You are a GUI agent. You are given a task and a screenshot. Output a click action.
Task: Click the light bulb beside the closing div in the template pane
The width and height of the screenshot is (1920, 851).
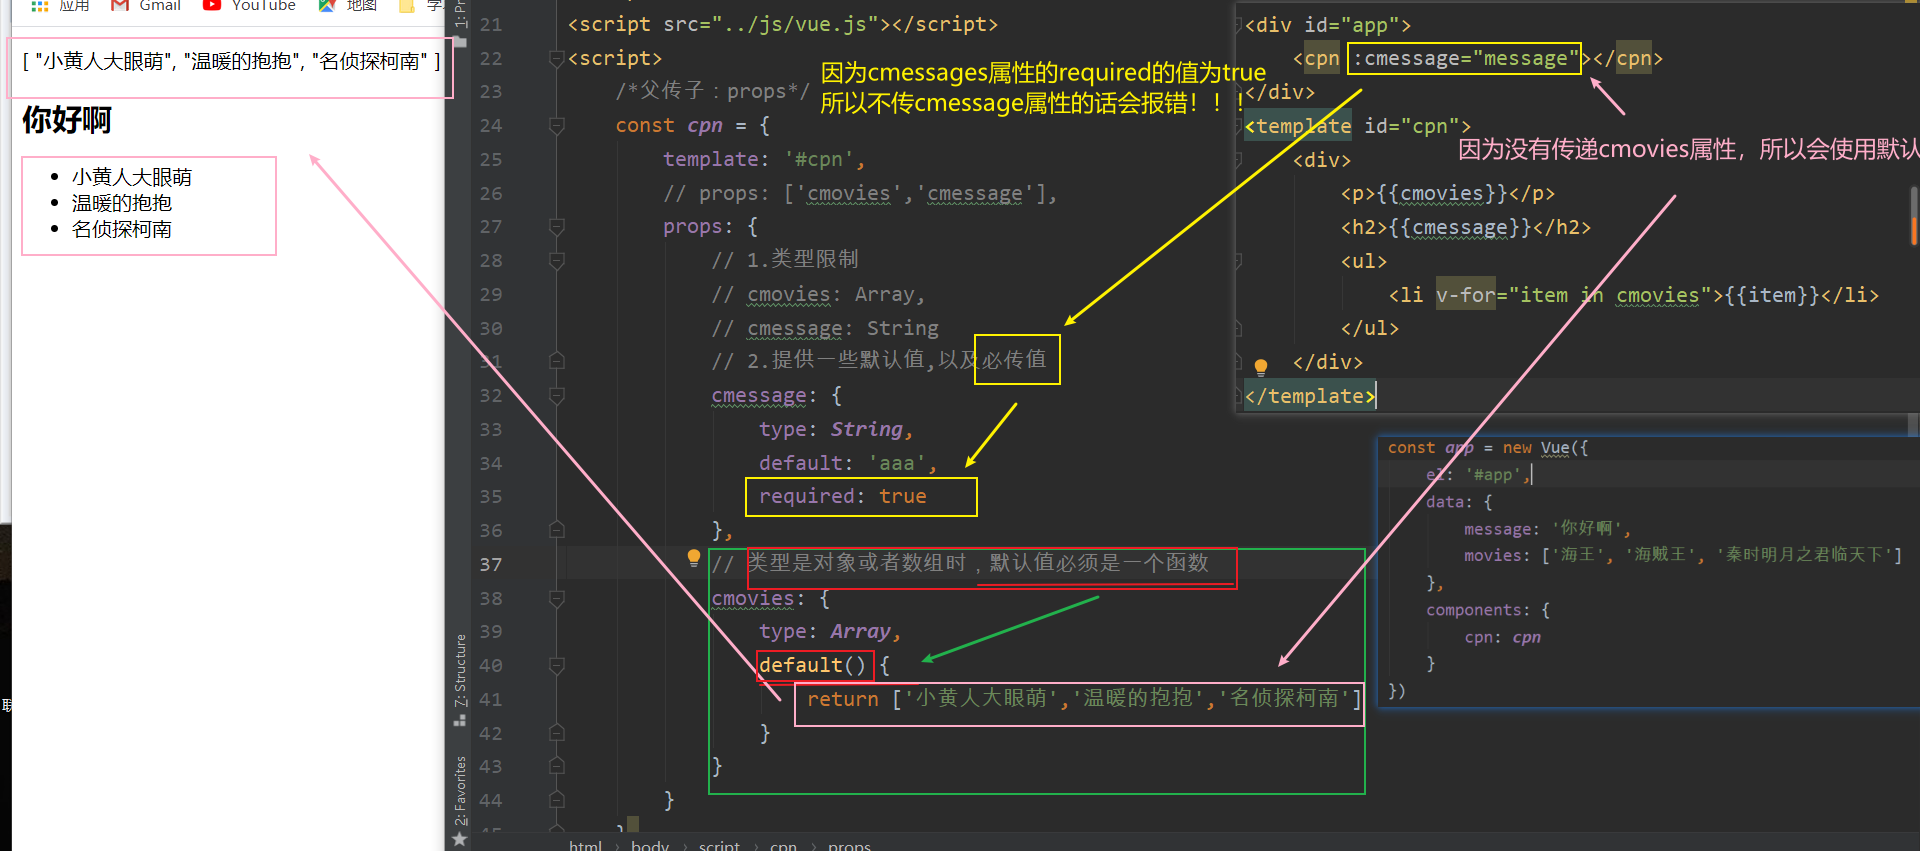click(x=1261, y=367)
